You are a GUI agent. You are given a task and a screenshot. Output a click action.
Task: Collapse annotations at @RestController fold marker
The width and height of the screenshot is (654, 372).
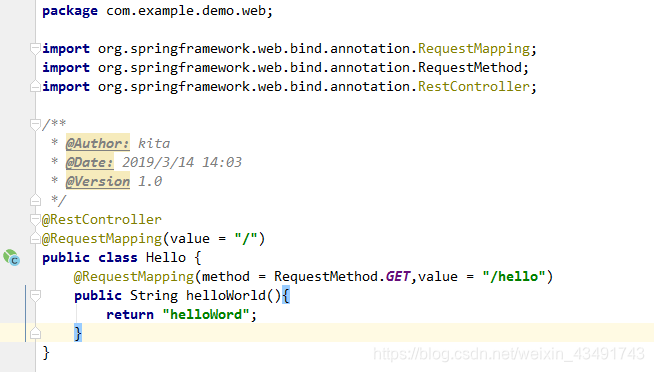(35, 219)
